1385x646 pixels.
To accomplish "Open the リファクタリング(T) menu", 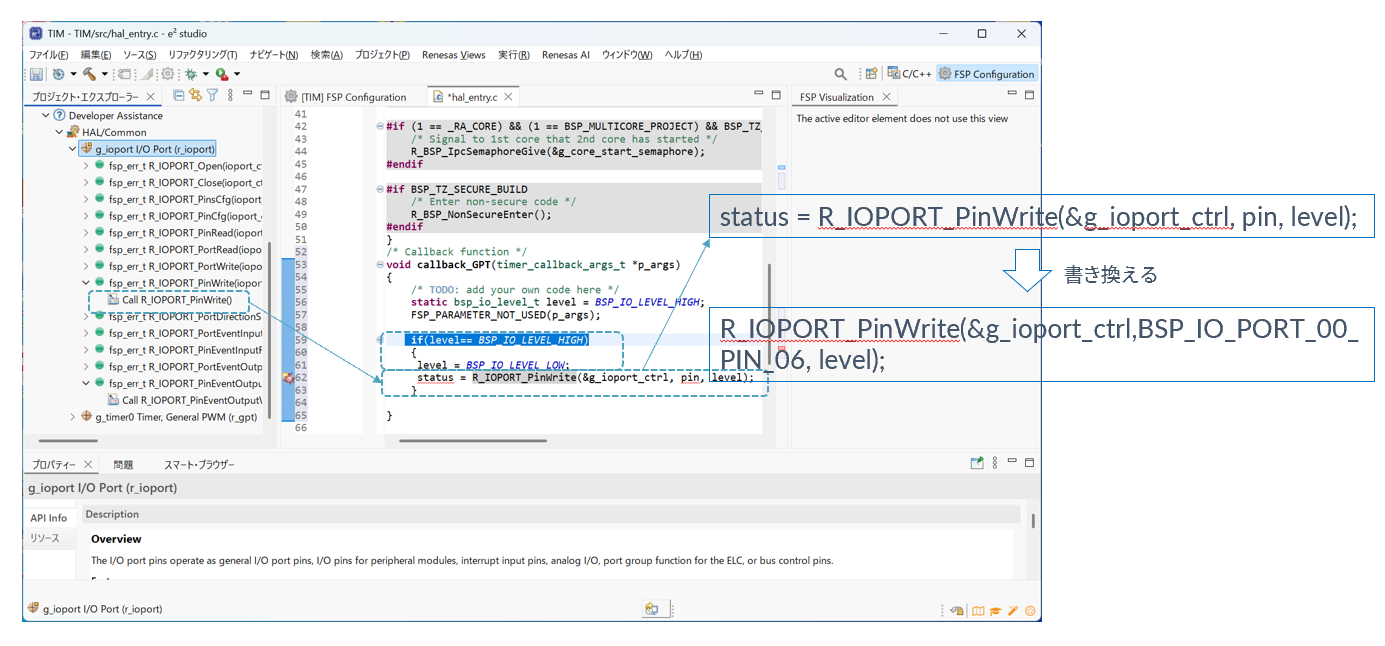I will (203, 55).
